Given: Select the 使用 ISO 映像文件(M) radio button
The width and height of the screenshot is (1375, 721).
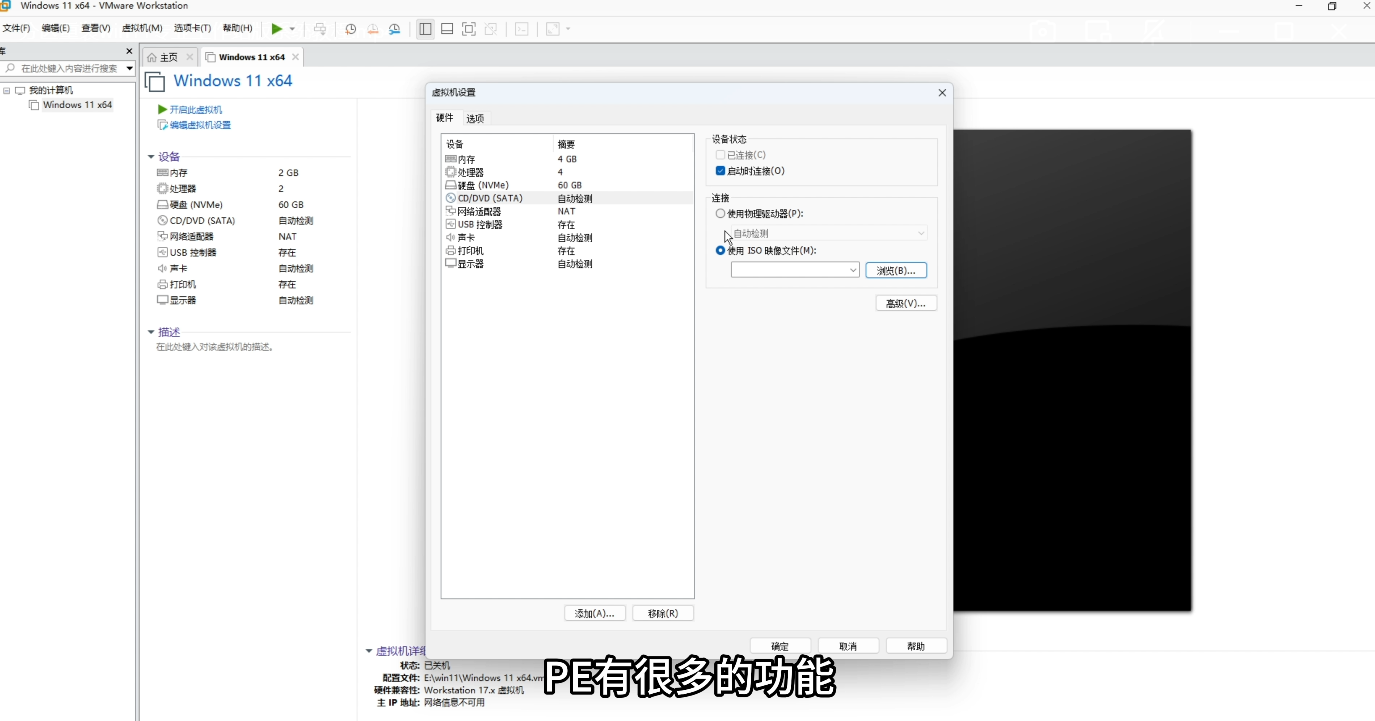Looking at the screenshot, I should click(720, 251).
